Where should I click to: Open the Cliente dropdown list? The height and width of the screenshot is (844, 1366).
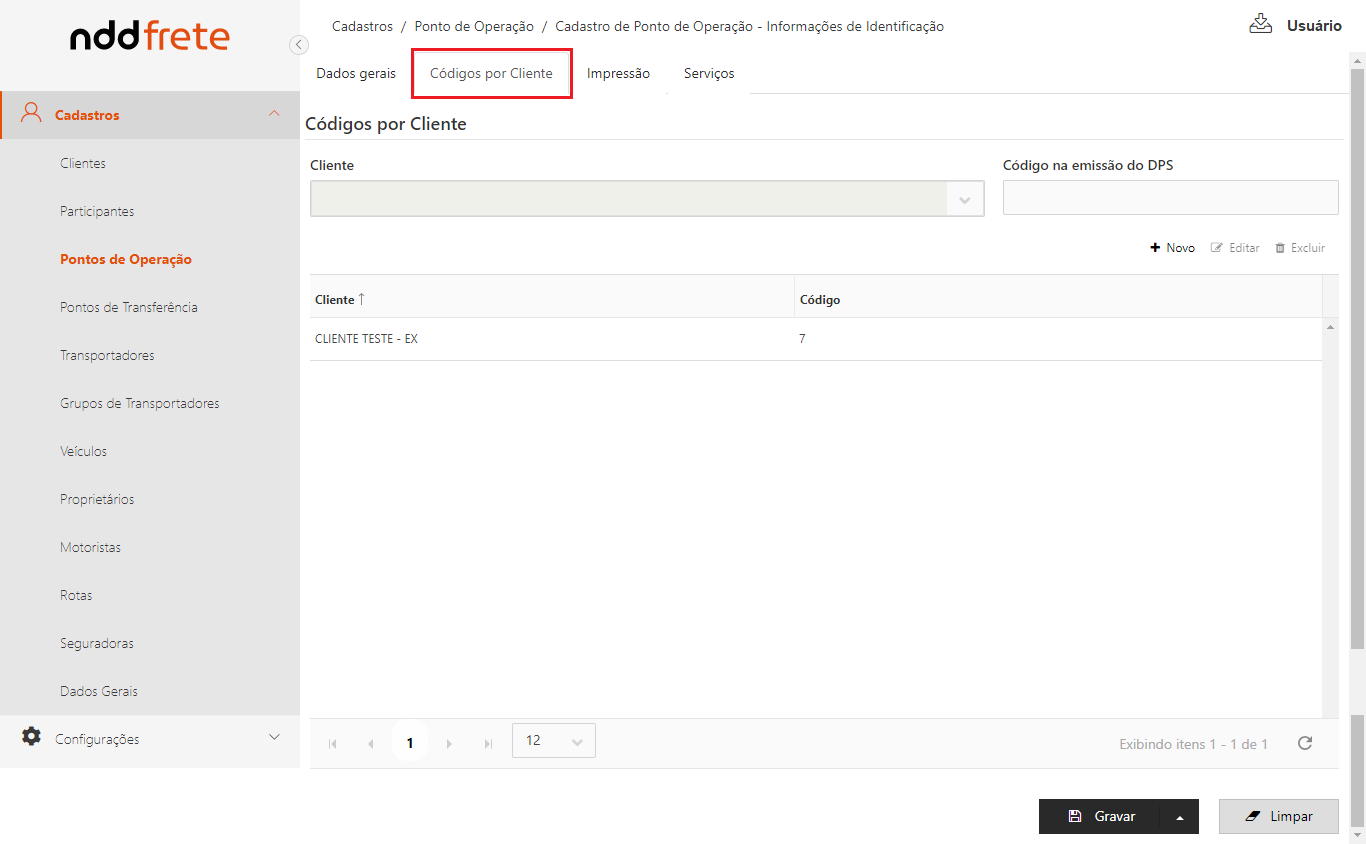pyautogui.click(x=964, y=199)
